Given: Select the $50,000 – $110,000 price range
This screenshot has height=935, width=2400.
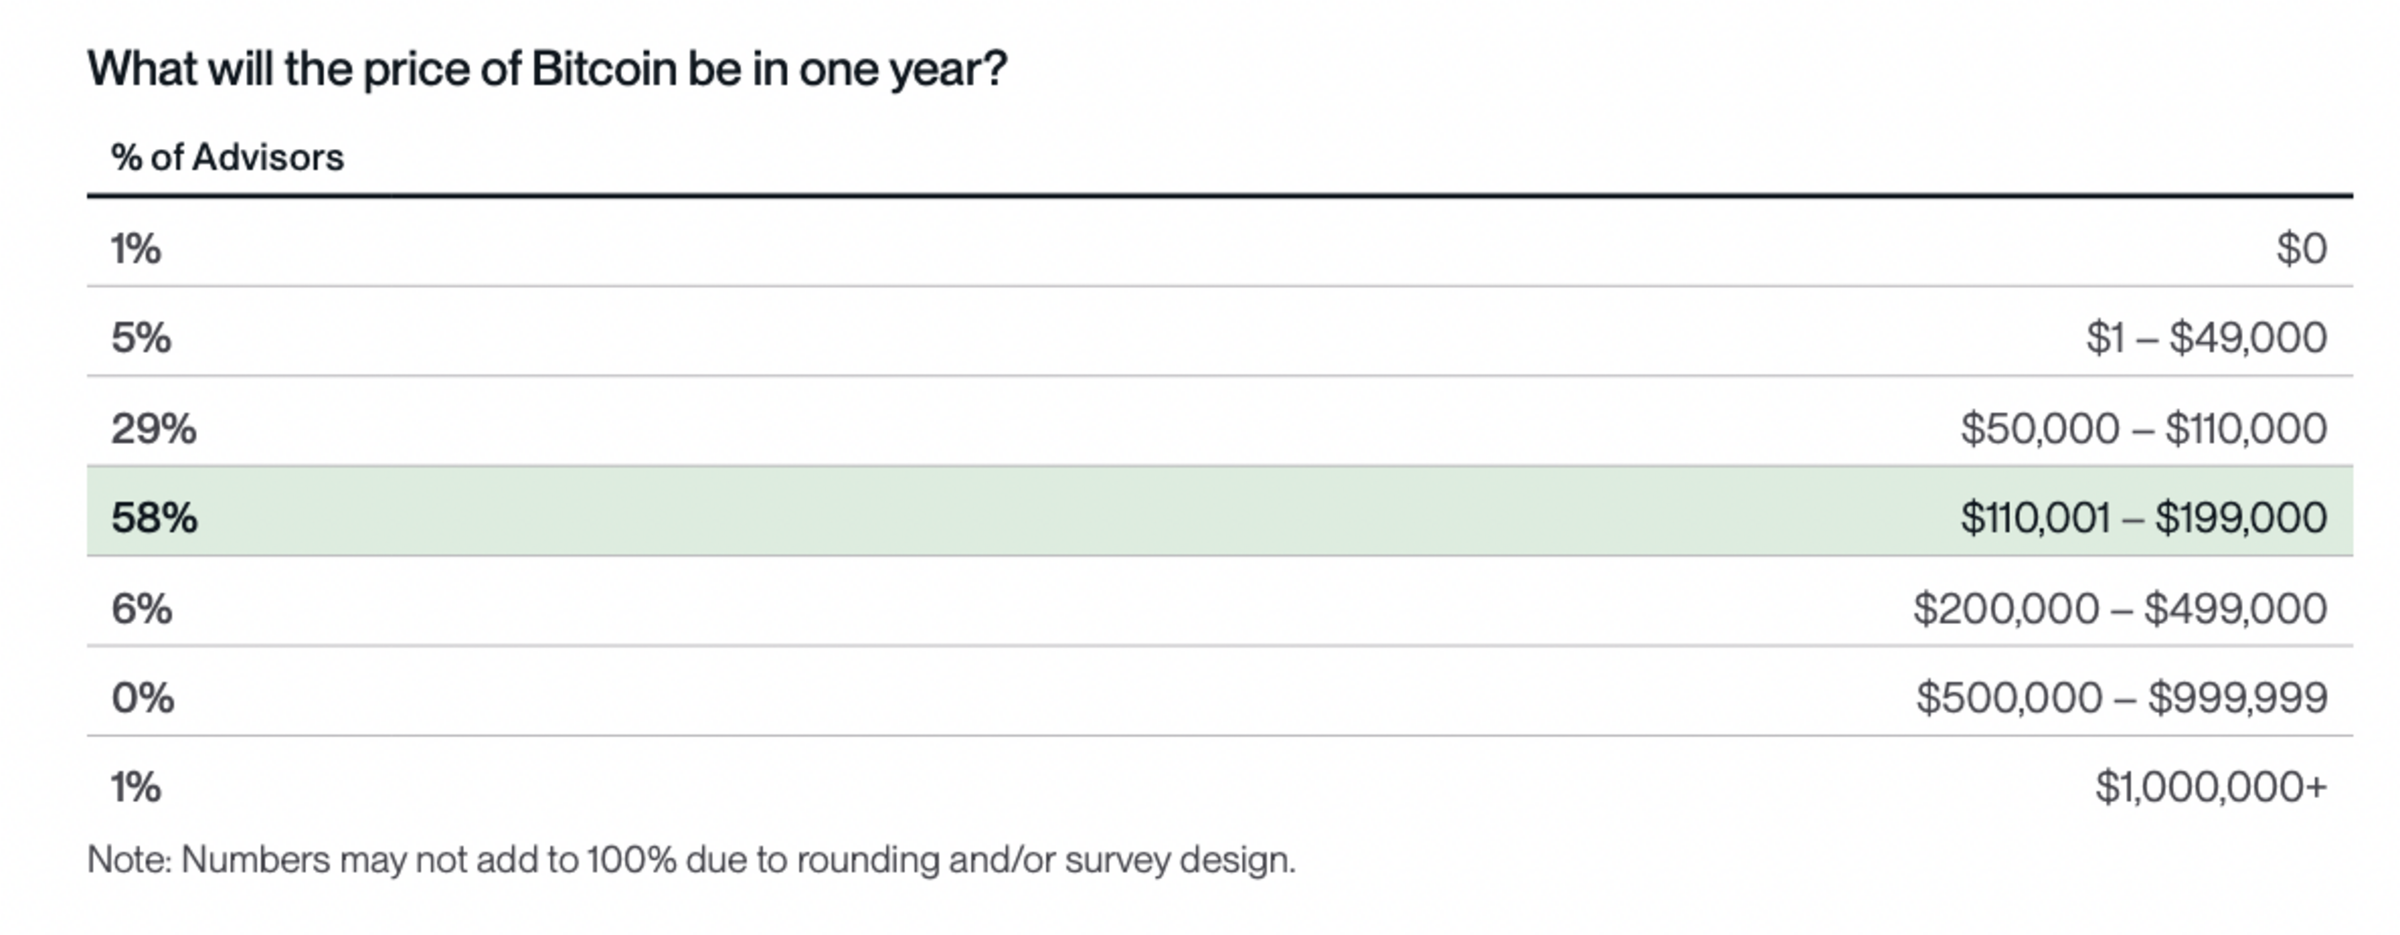Looking at the screenshot, I should tap(2143, 428).
